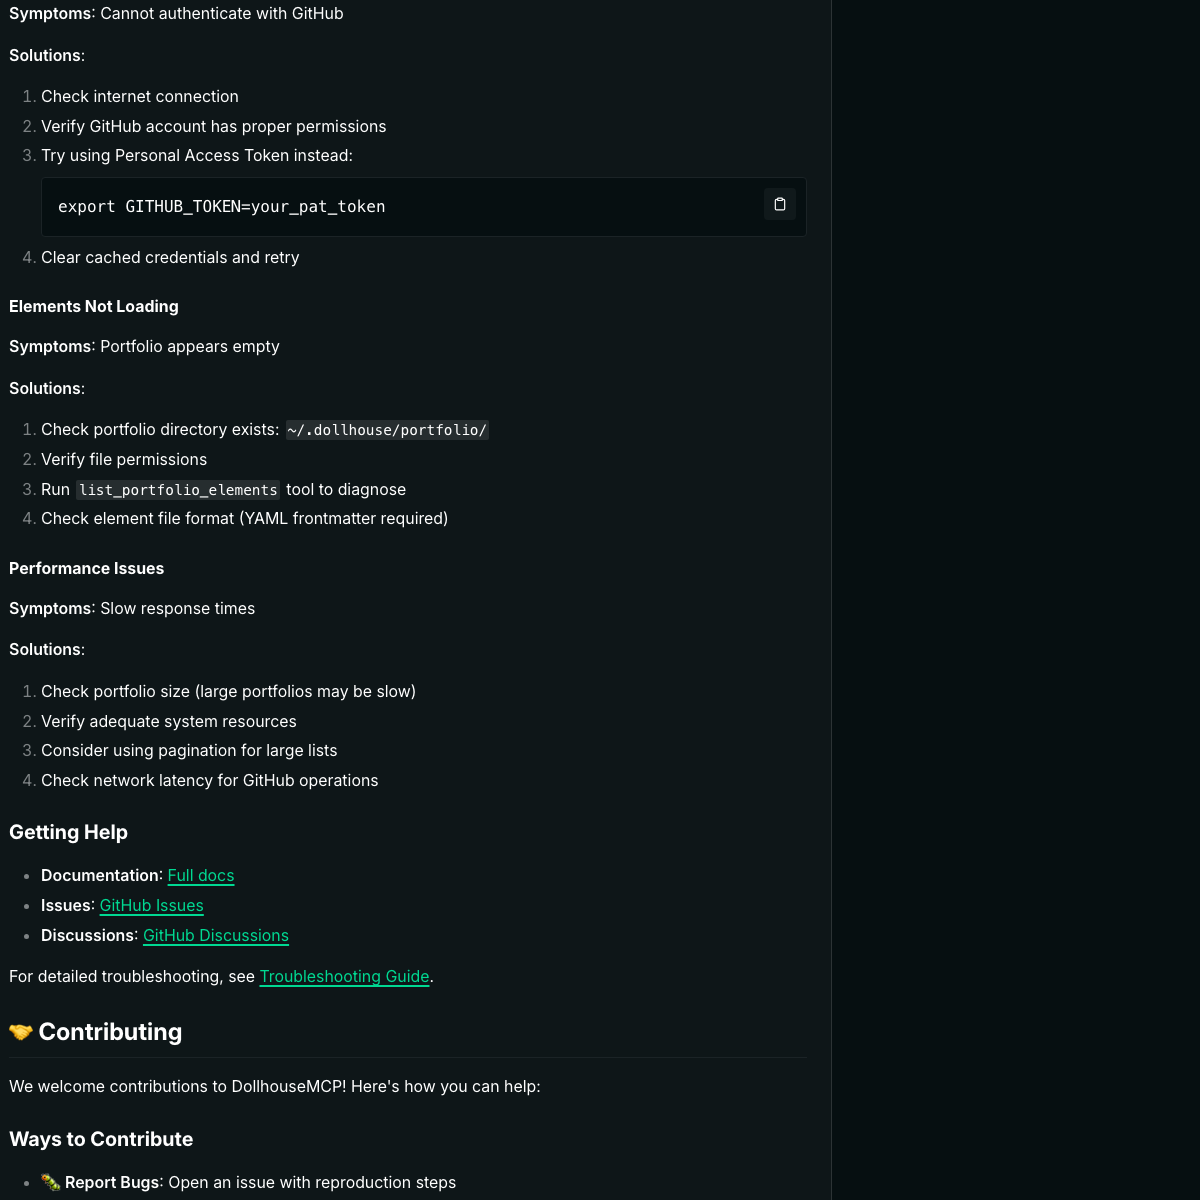Screen dimensions: 1200x1200
Task: Click the Getting Help heading
Action: tap(68, 832)
